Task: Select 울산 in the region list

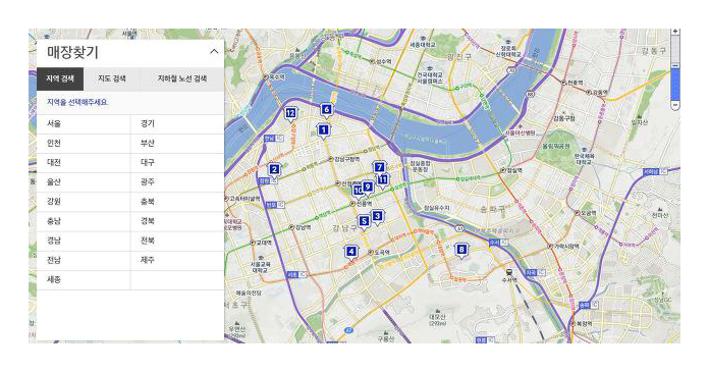Action: point(83,182)
